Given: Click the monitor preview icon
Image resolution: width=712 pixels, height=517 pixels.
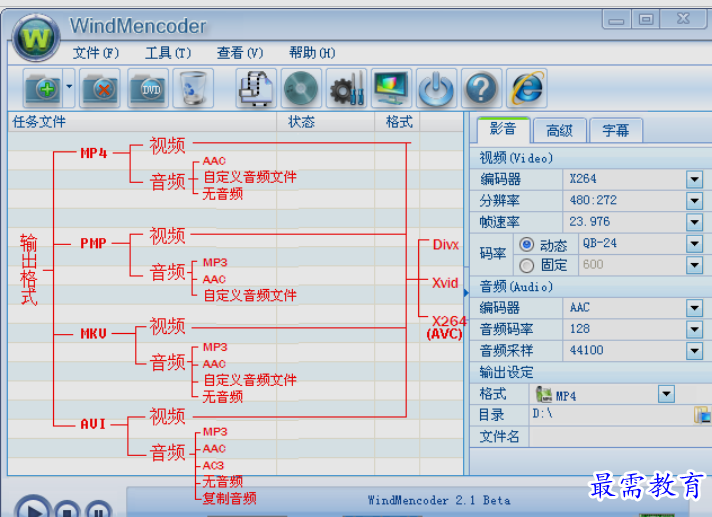Looking at the screenshot, I should click(x=391, y=88).
